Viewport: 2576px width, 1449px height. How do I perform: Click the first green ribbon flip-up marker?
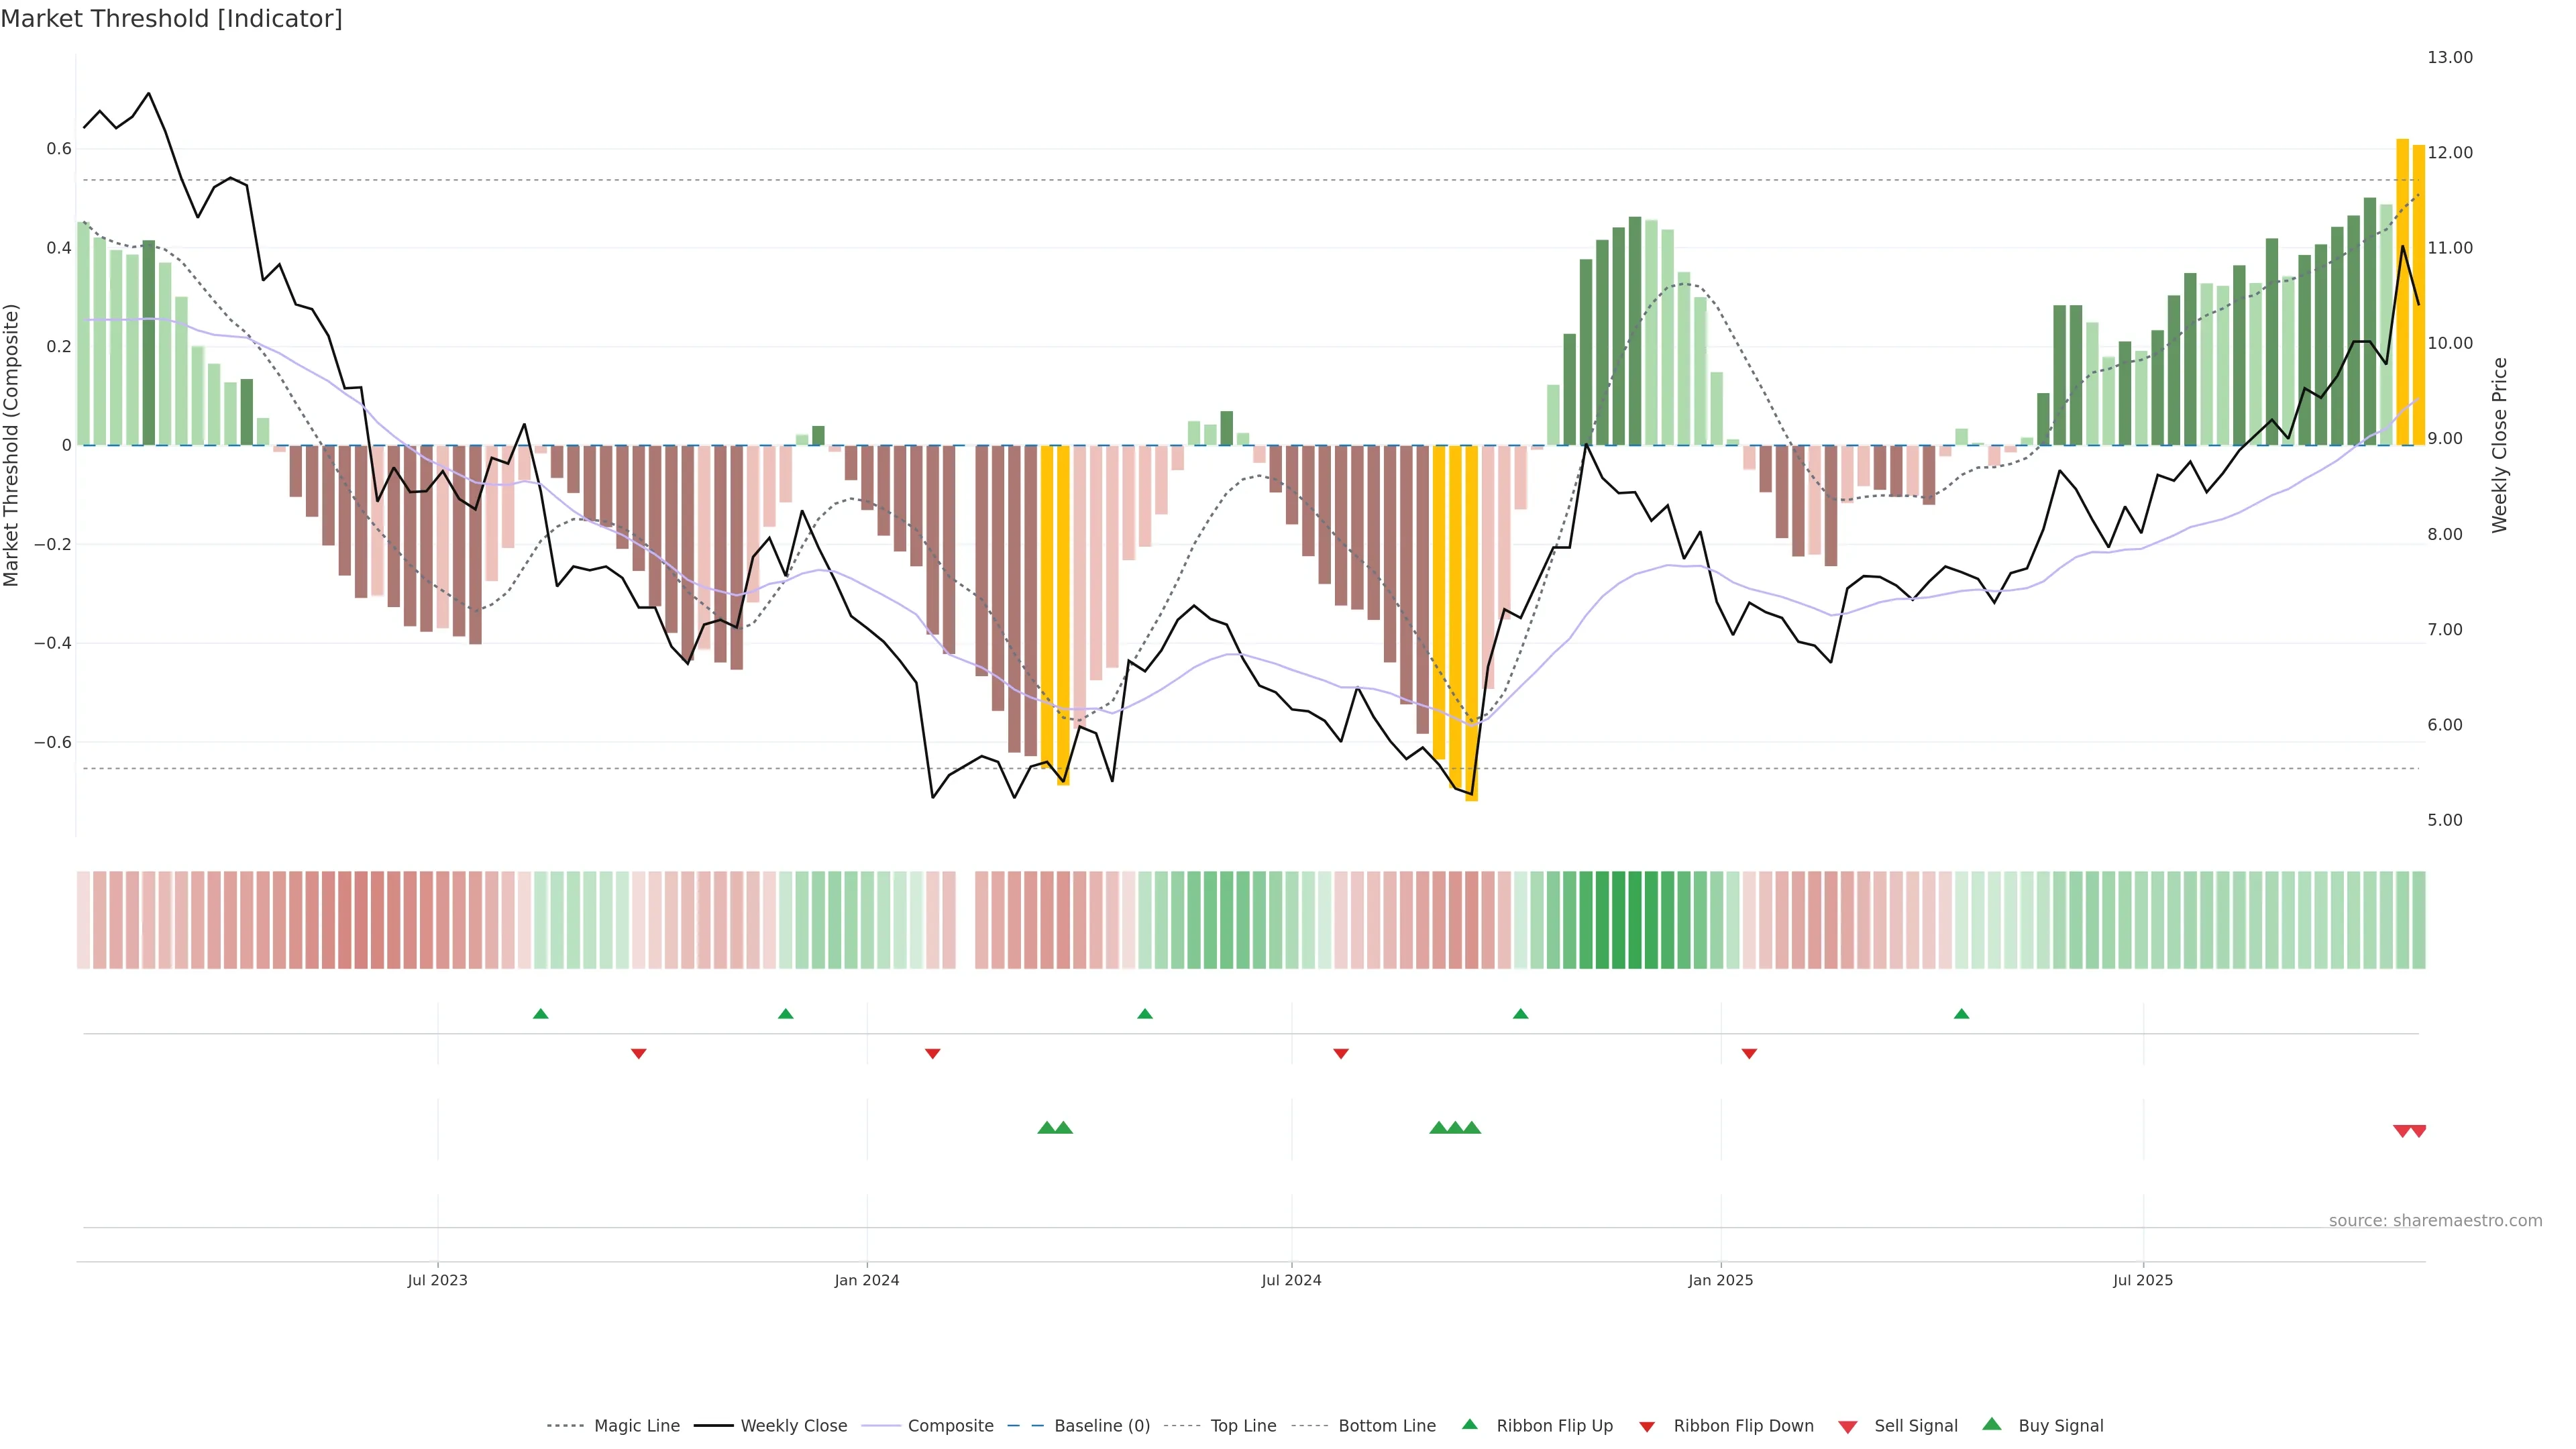(541, 1014)
